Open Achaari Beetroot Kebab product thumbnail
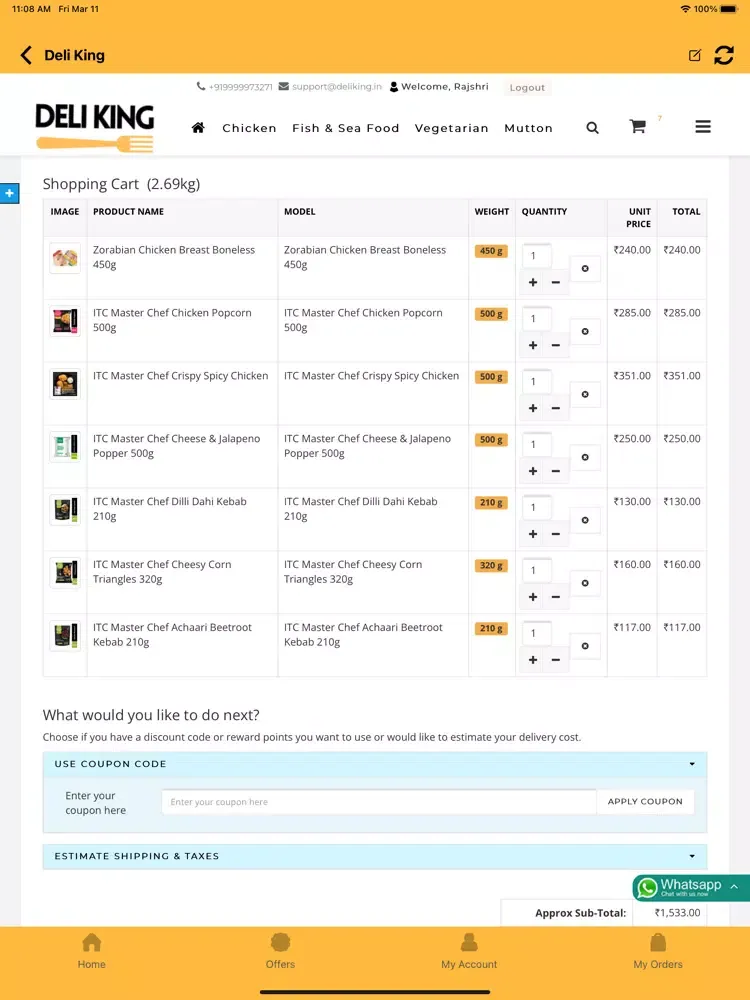The image size is (750, 1000). [65, 636]
